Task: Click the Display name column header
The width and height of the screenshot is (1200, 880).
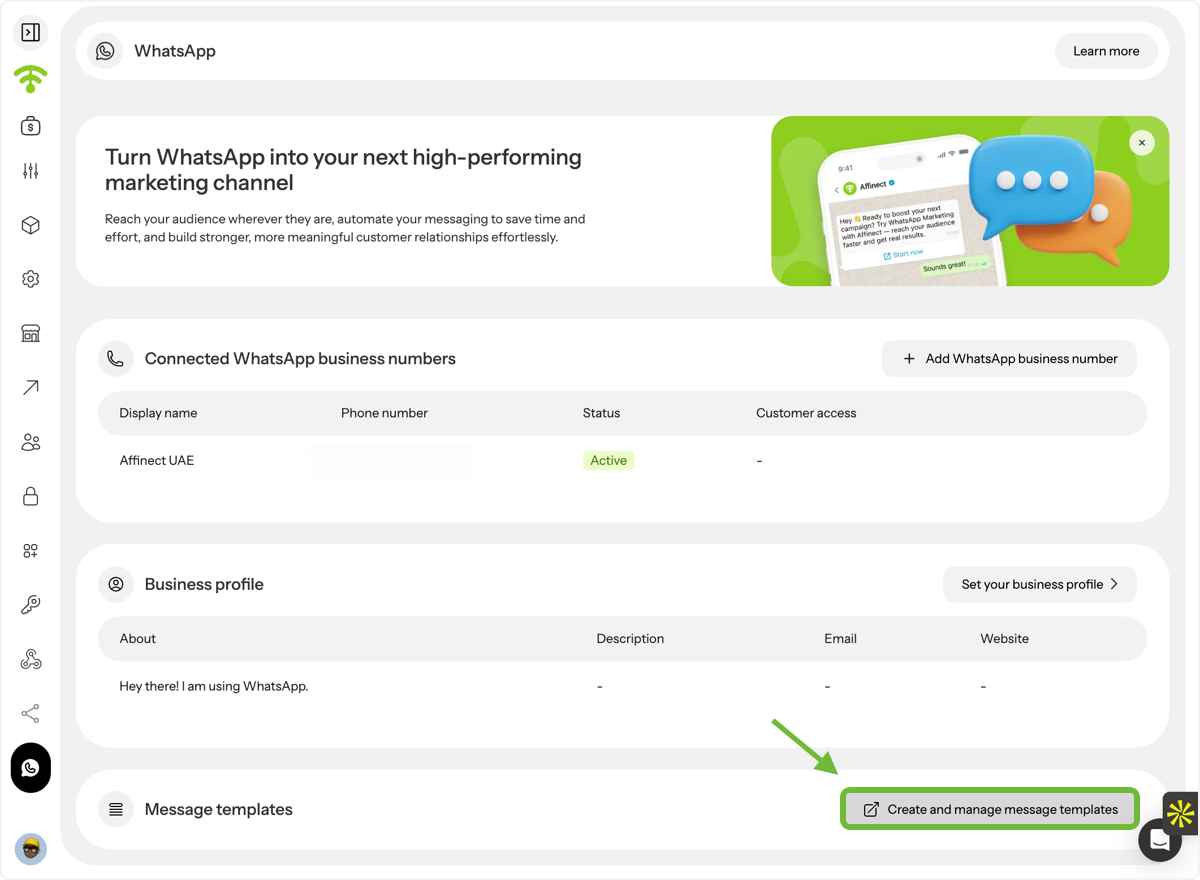Action: (158, 413)
